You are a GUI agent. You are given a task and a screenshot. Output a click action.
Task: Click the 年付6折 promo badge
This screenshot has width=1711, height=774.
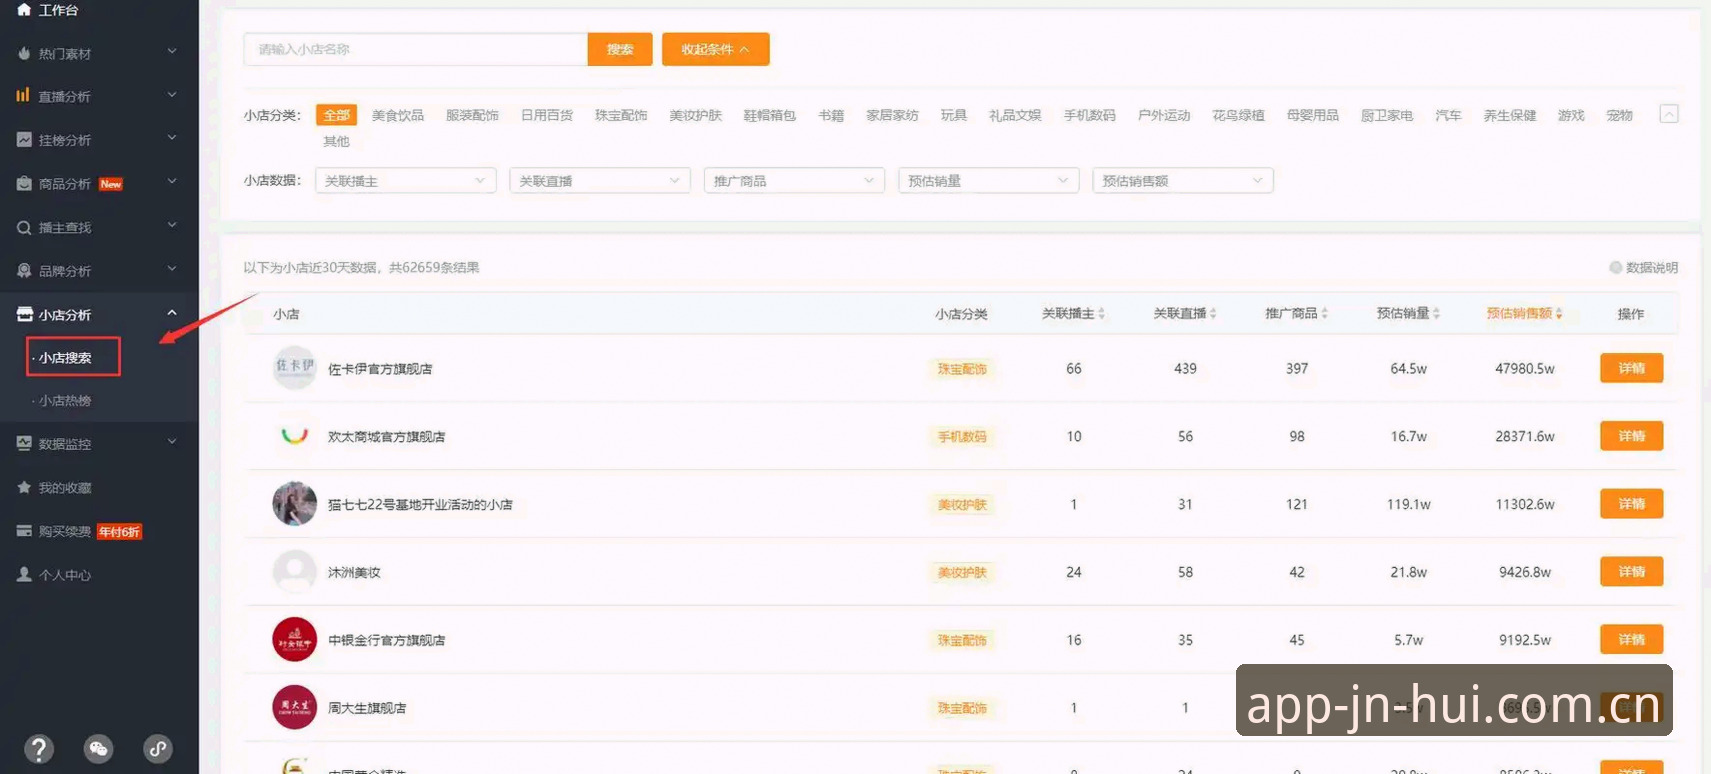[x=119, y=532]
